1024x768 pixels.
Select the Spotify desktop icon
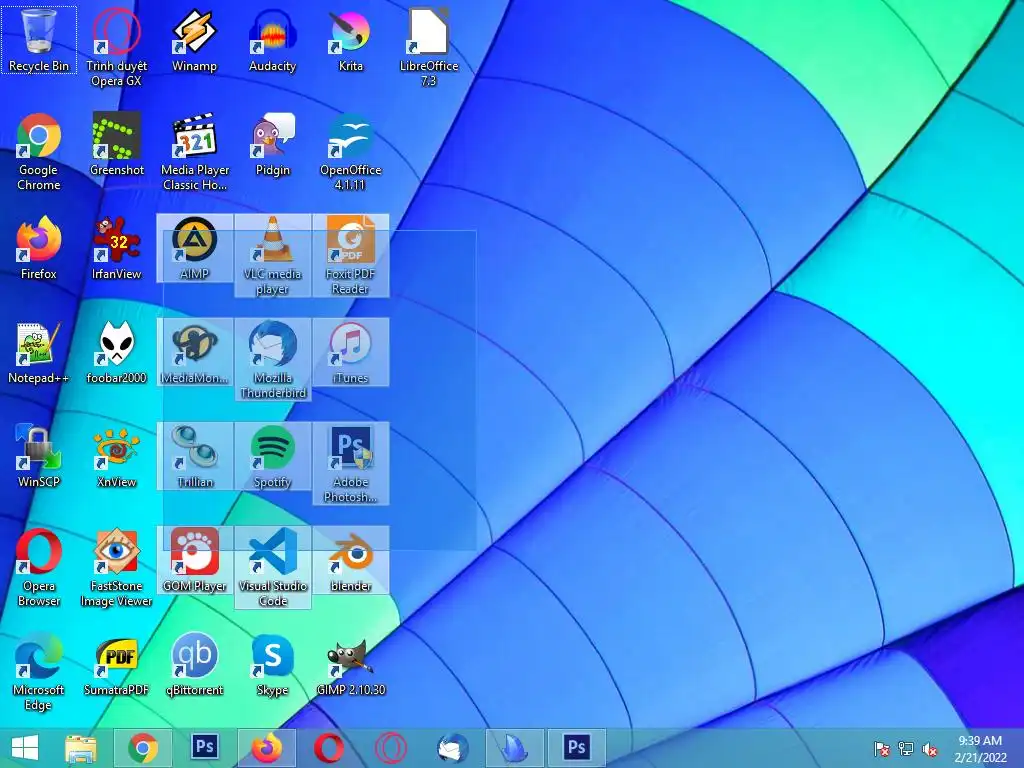pos(272,456)
